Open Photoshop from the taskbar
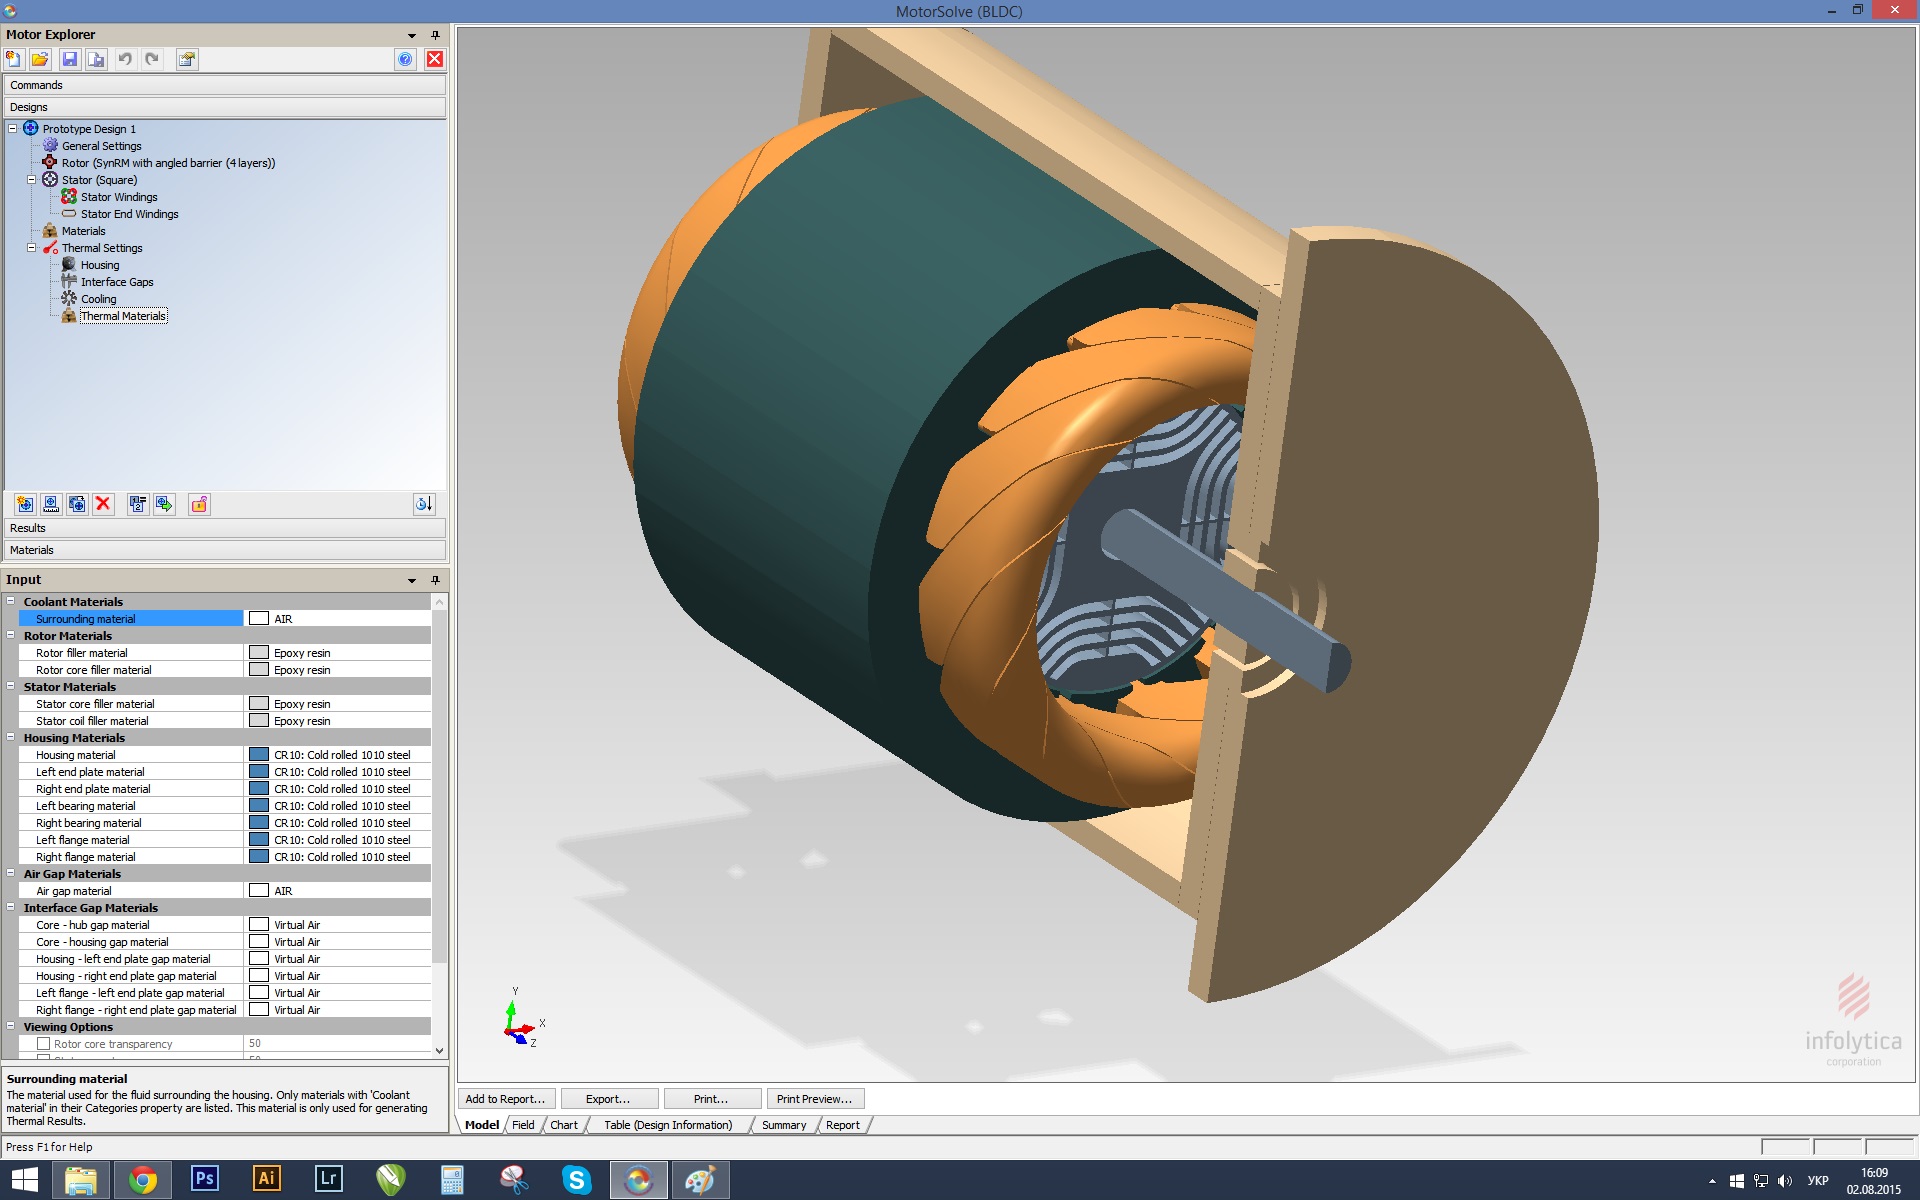Screen dimensions: 1920x1200 (204, 1179)
